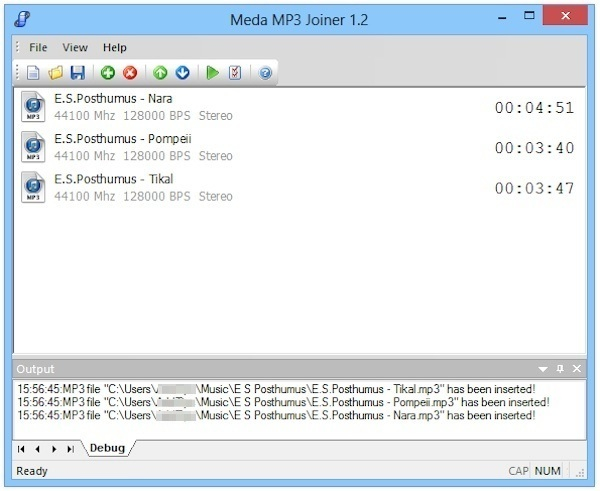Click the MP3 file icon for Nara
This screenshot has height=491, width=600.
tap(33, 107)
